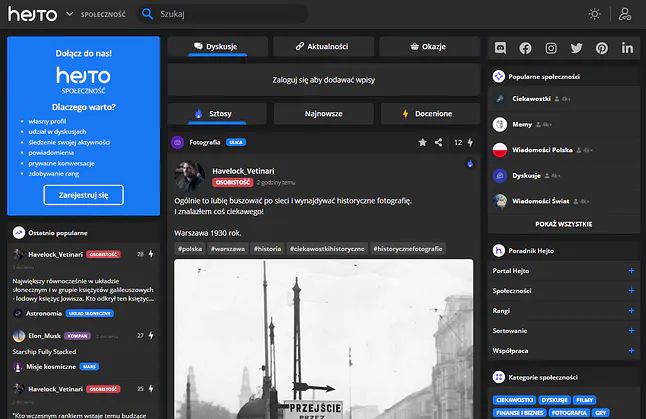The width and height of the screenshot is (646, 419).
Task: Upvote Elon_Musk post with 27 lightning icon
Action: click(x=151, y=335)
